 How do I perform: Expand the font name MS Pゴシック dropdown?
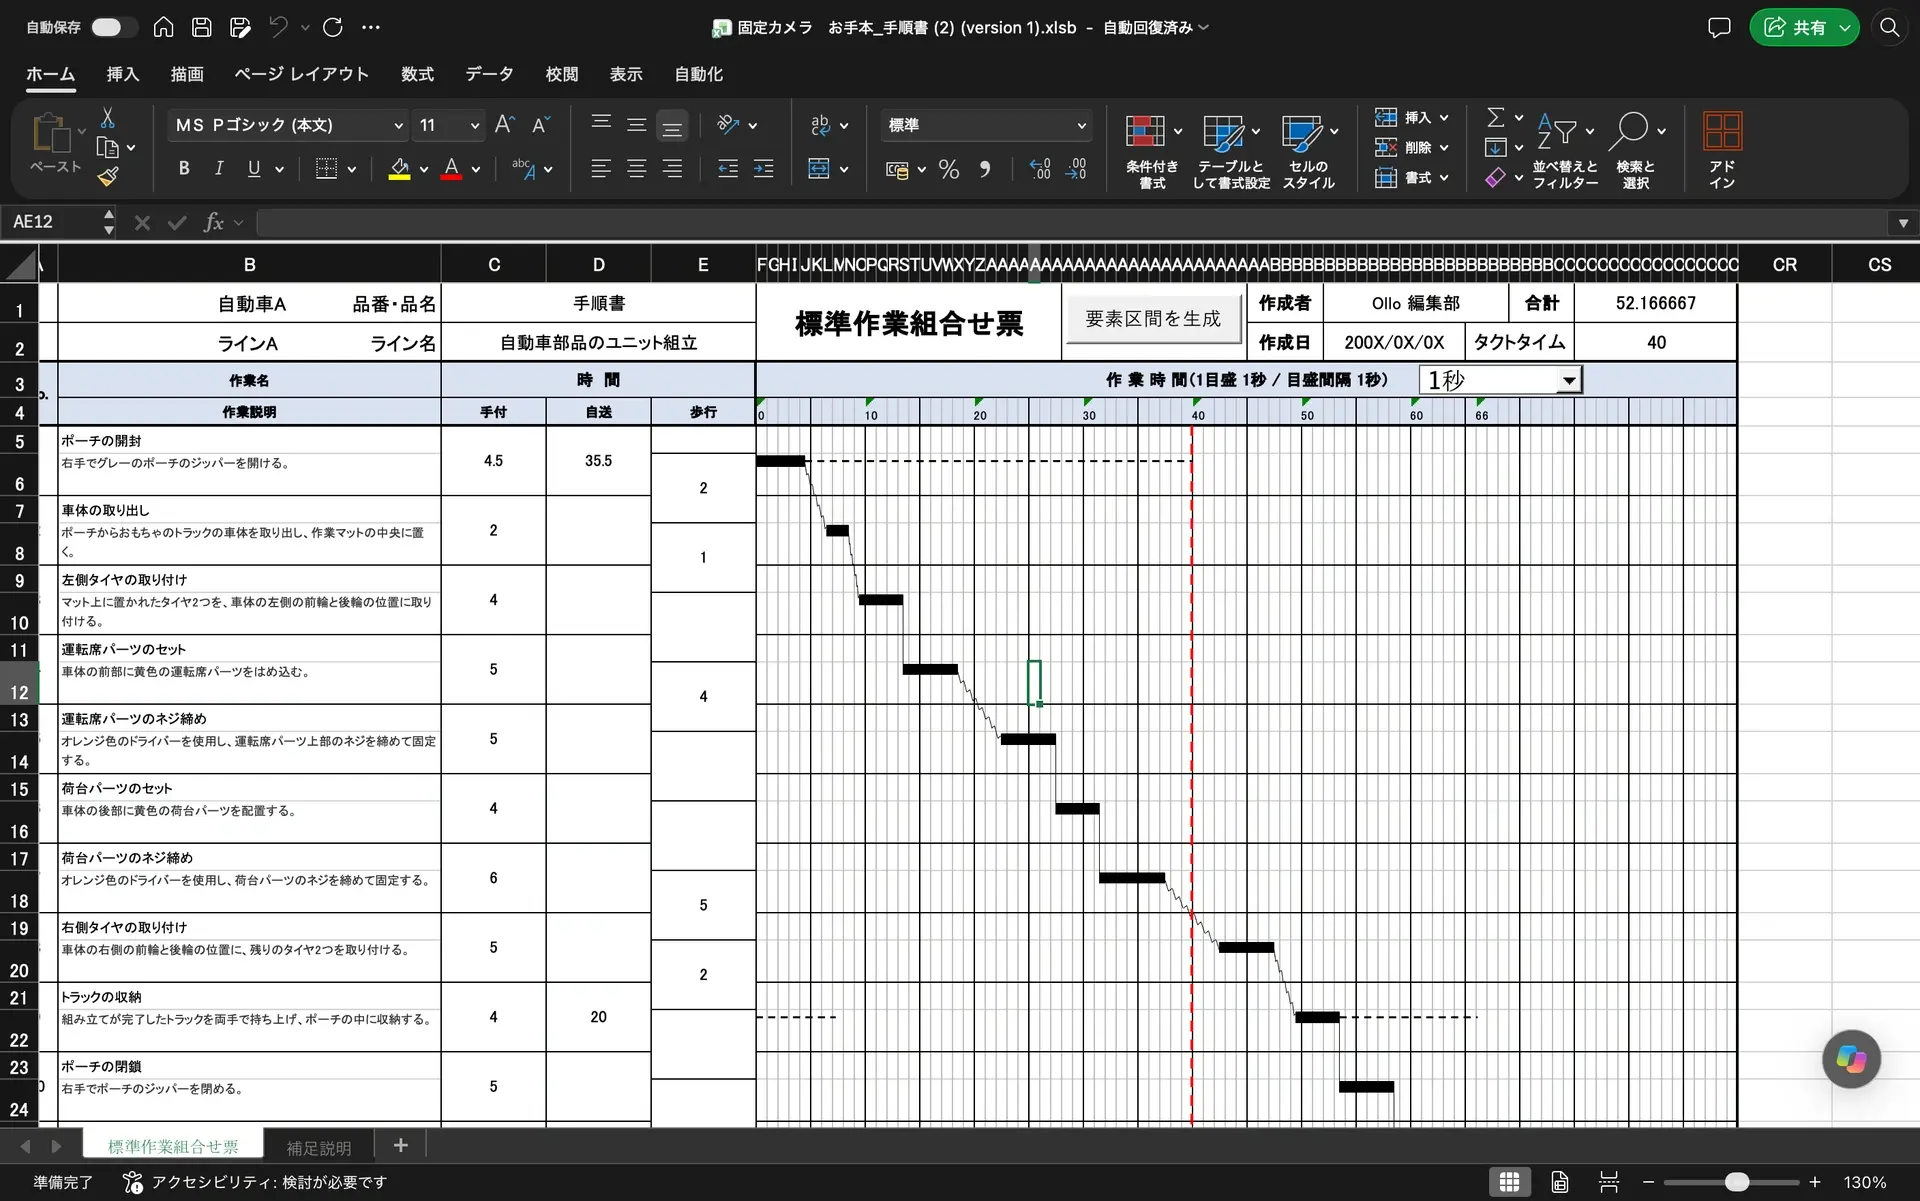(x=397, y=125)
